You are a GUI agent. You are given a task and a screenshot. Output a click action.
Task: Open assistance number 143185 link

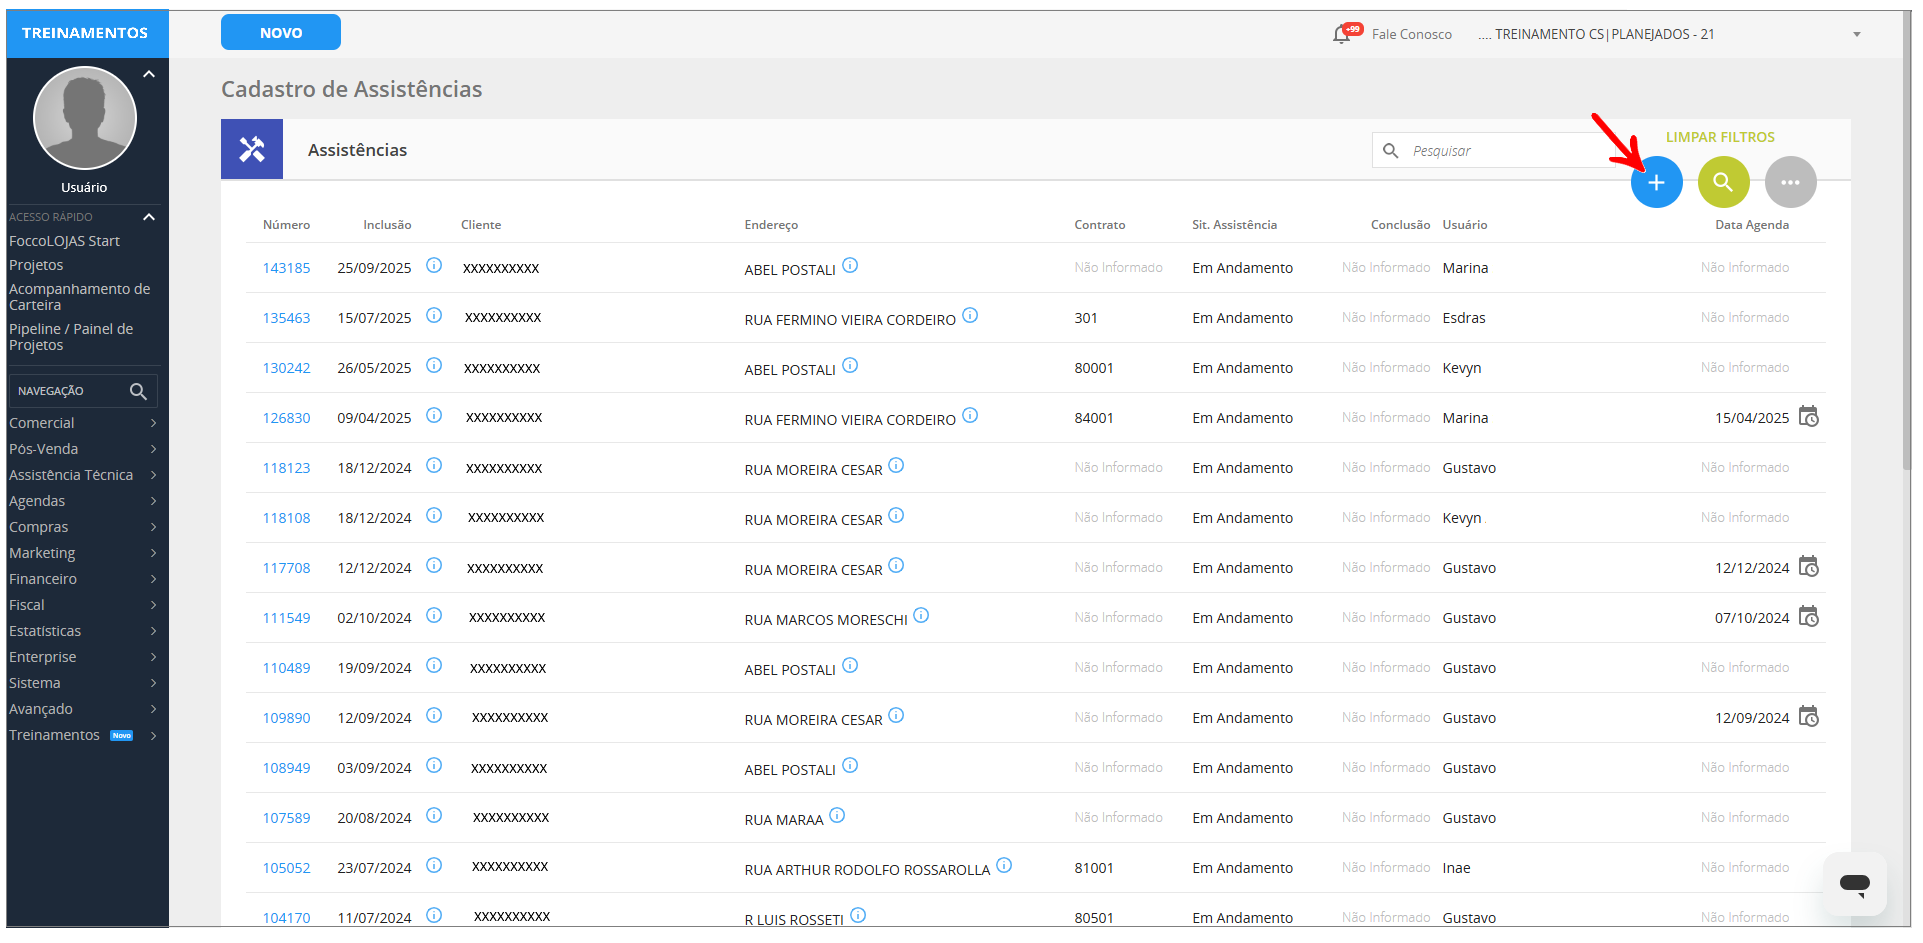[x=286, y=268]
